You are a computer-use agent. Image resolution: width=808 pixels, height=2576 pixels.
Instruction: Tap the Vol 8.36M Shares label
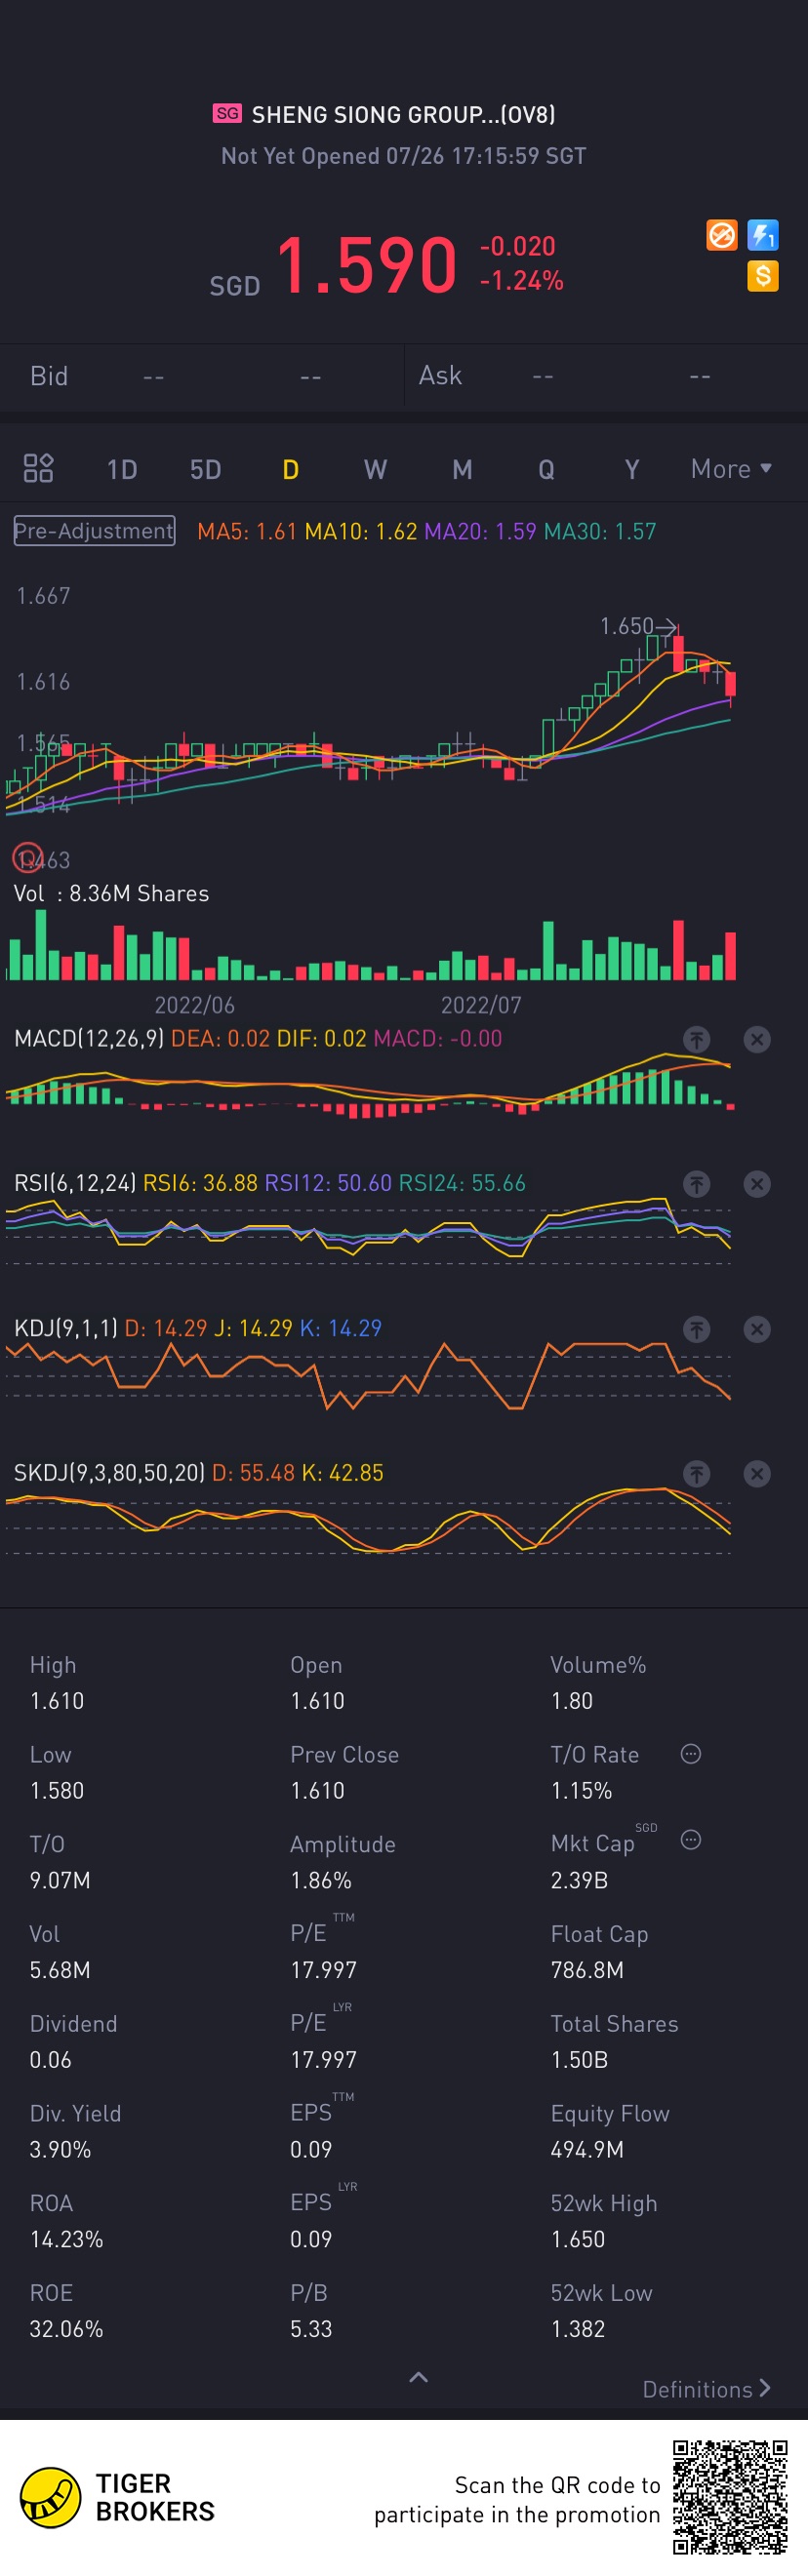[111, 893]
